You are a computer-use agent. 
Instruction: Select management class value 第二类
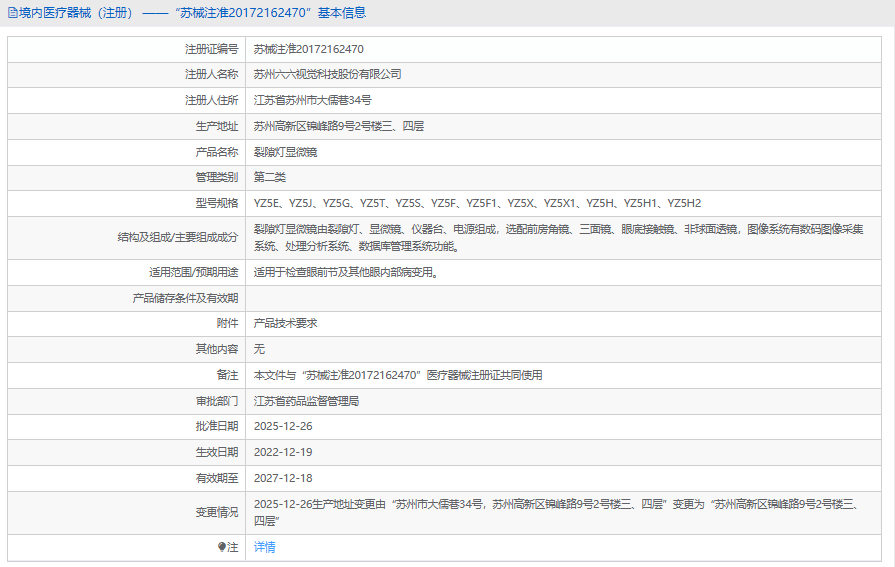(x=269, y=177)
